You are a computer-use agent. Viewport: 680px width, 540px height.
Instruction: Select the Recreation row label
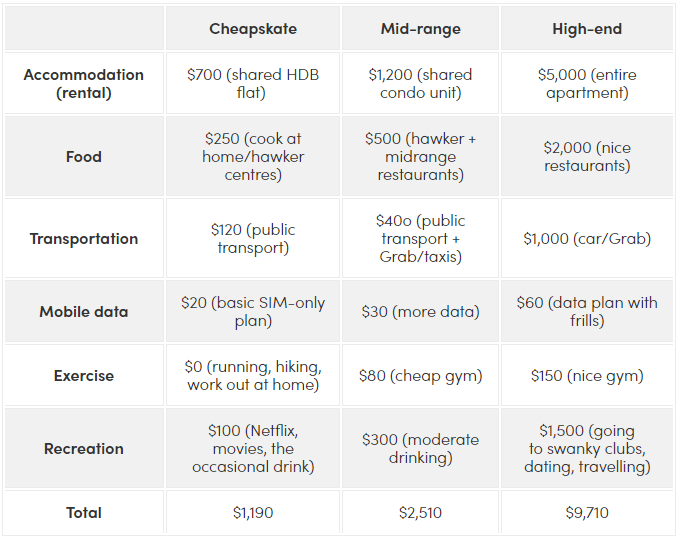tap(84, 449)
